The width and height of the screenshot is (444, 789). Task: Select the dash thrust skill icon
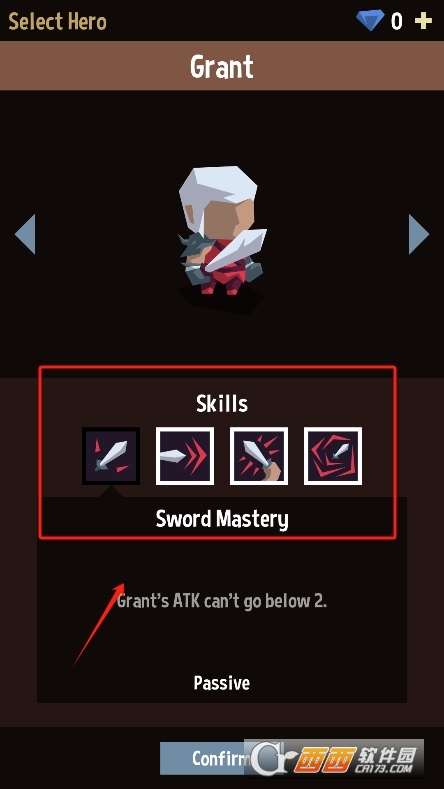(x=185, y=456)
